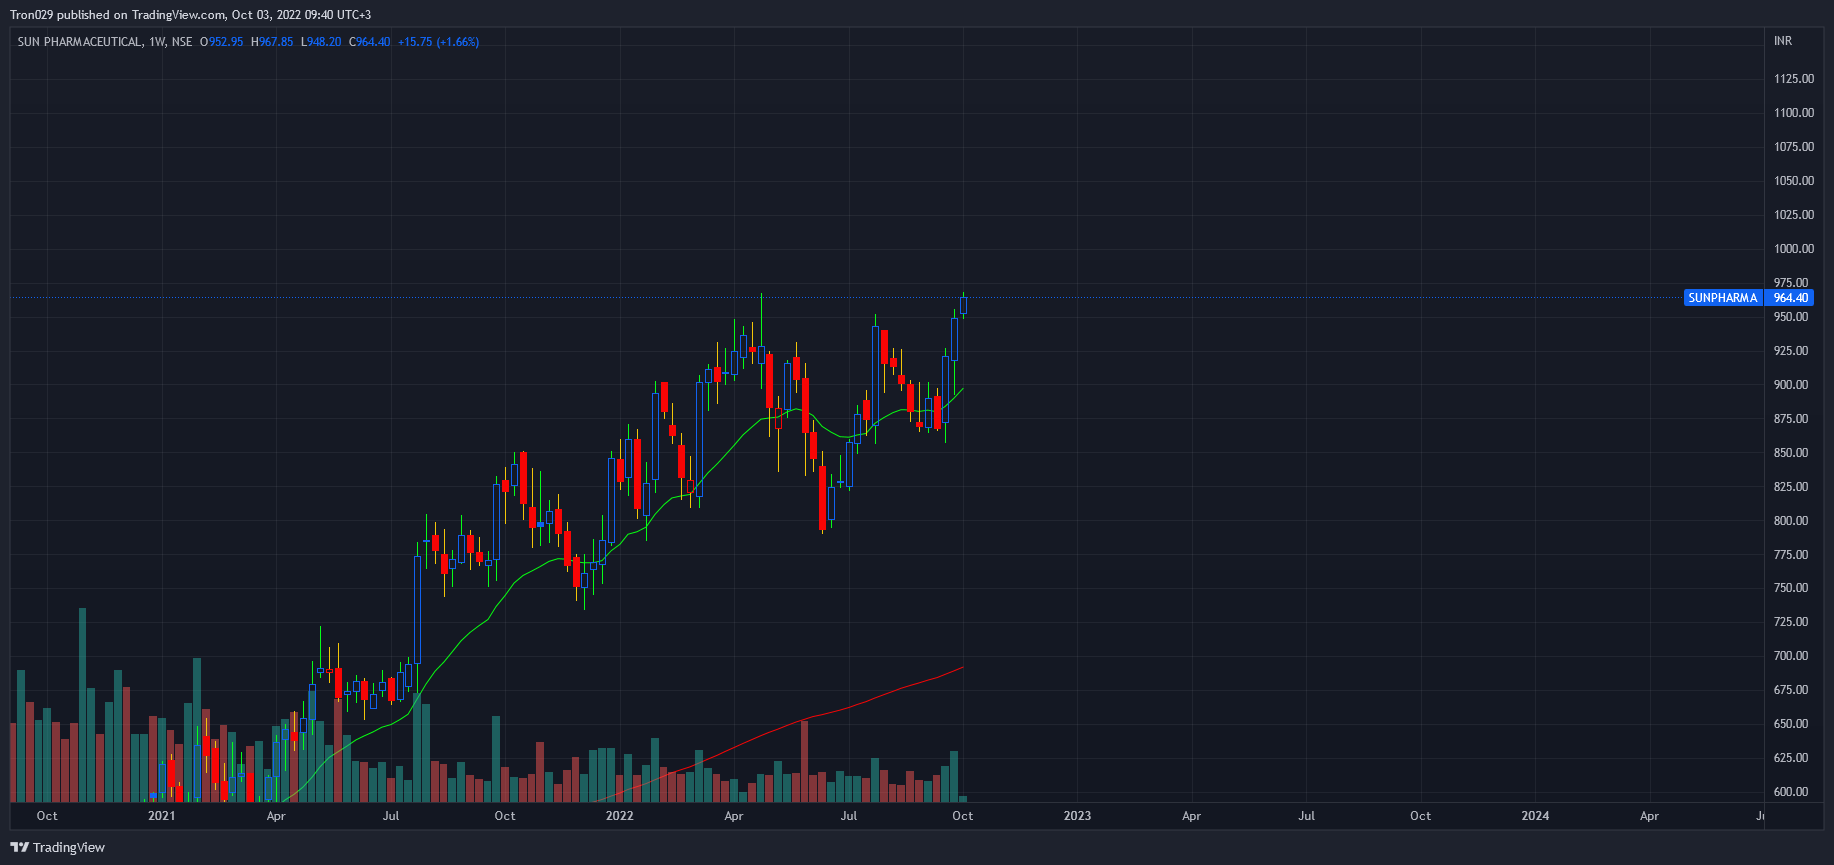Click the 625.00 price axis label
1834x865 pixels.
[1790, 758]
